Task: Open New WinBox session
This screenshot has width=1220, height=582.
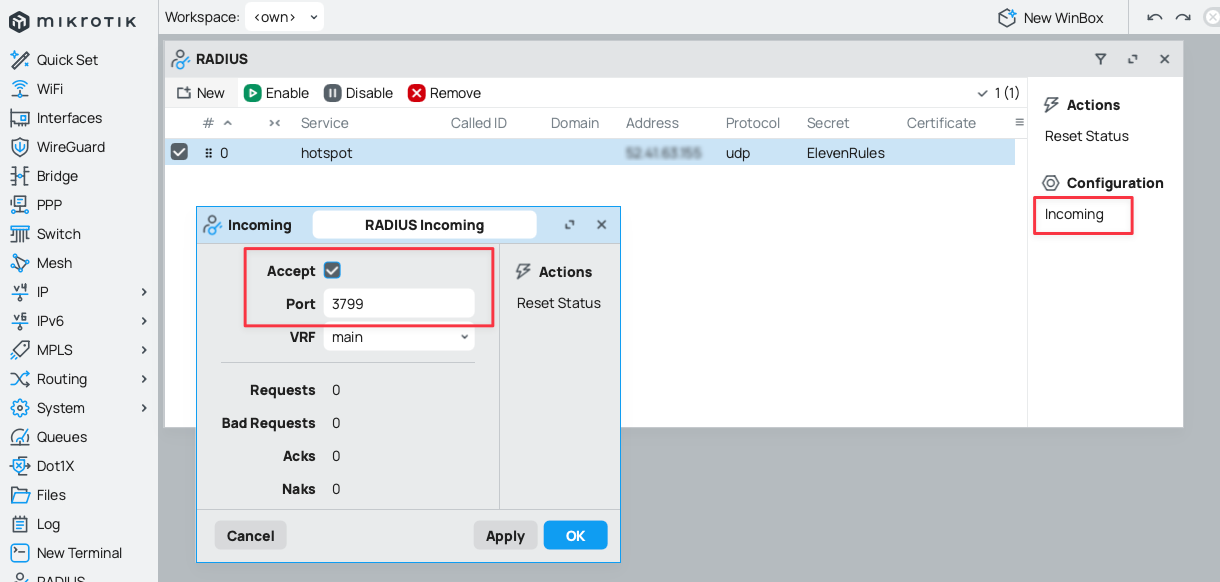Action: tap(1051, 17)
